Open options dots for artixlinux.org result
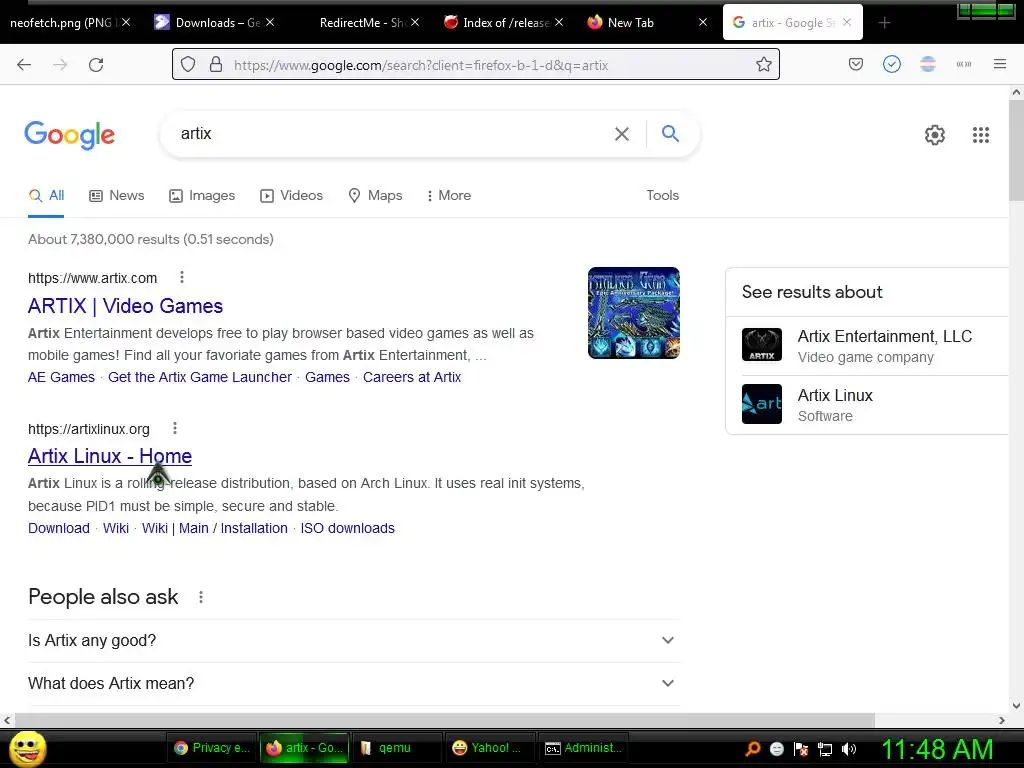 tap(174, 428)
